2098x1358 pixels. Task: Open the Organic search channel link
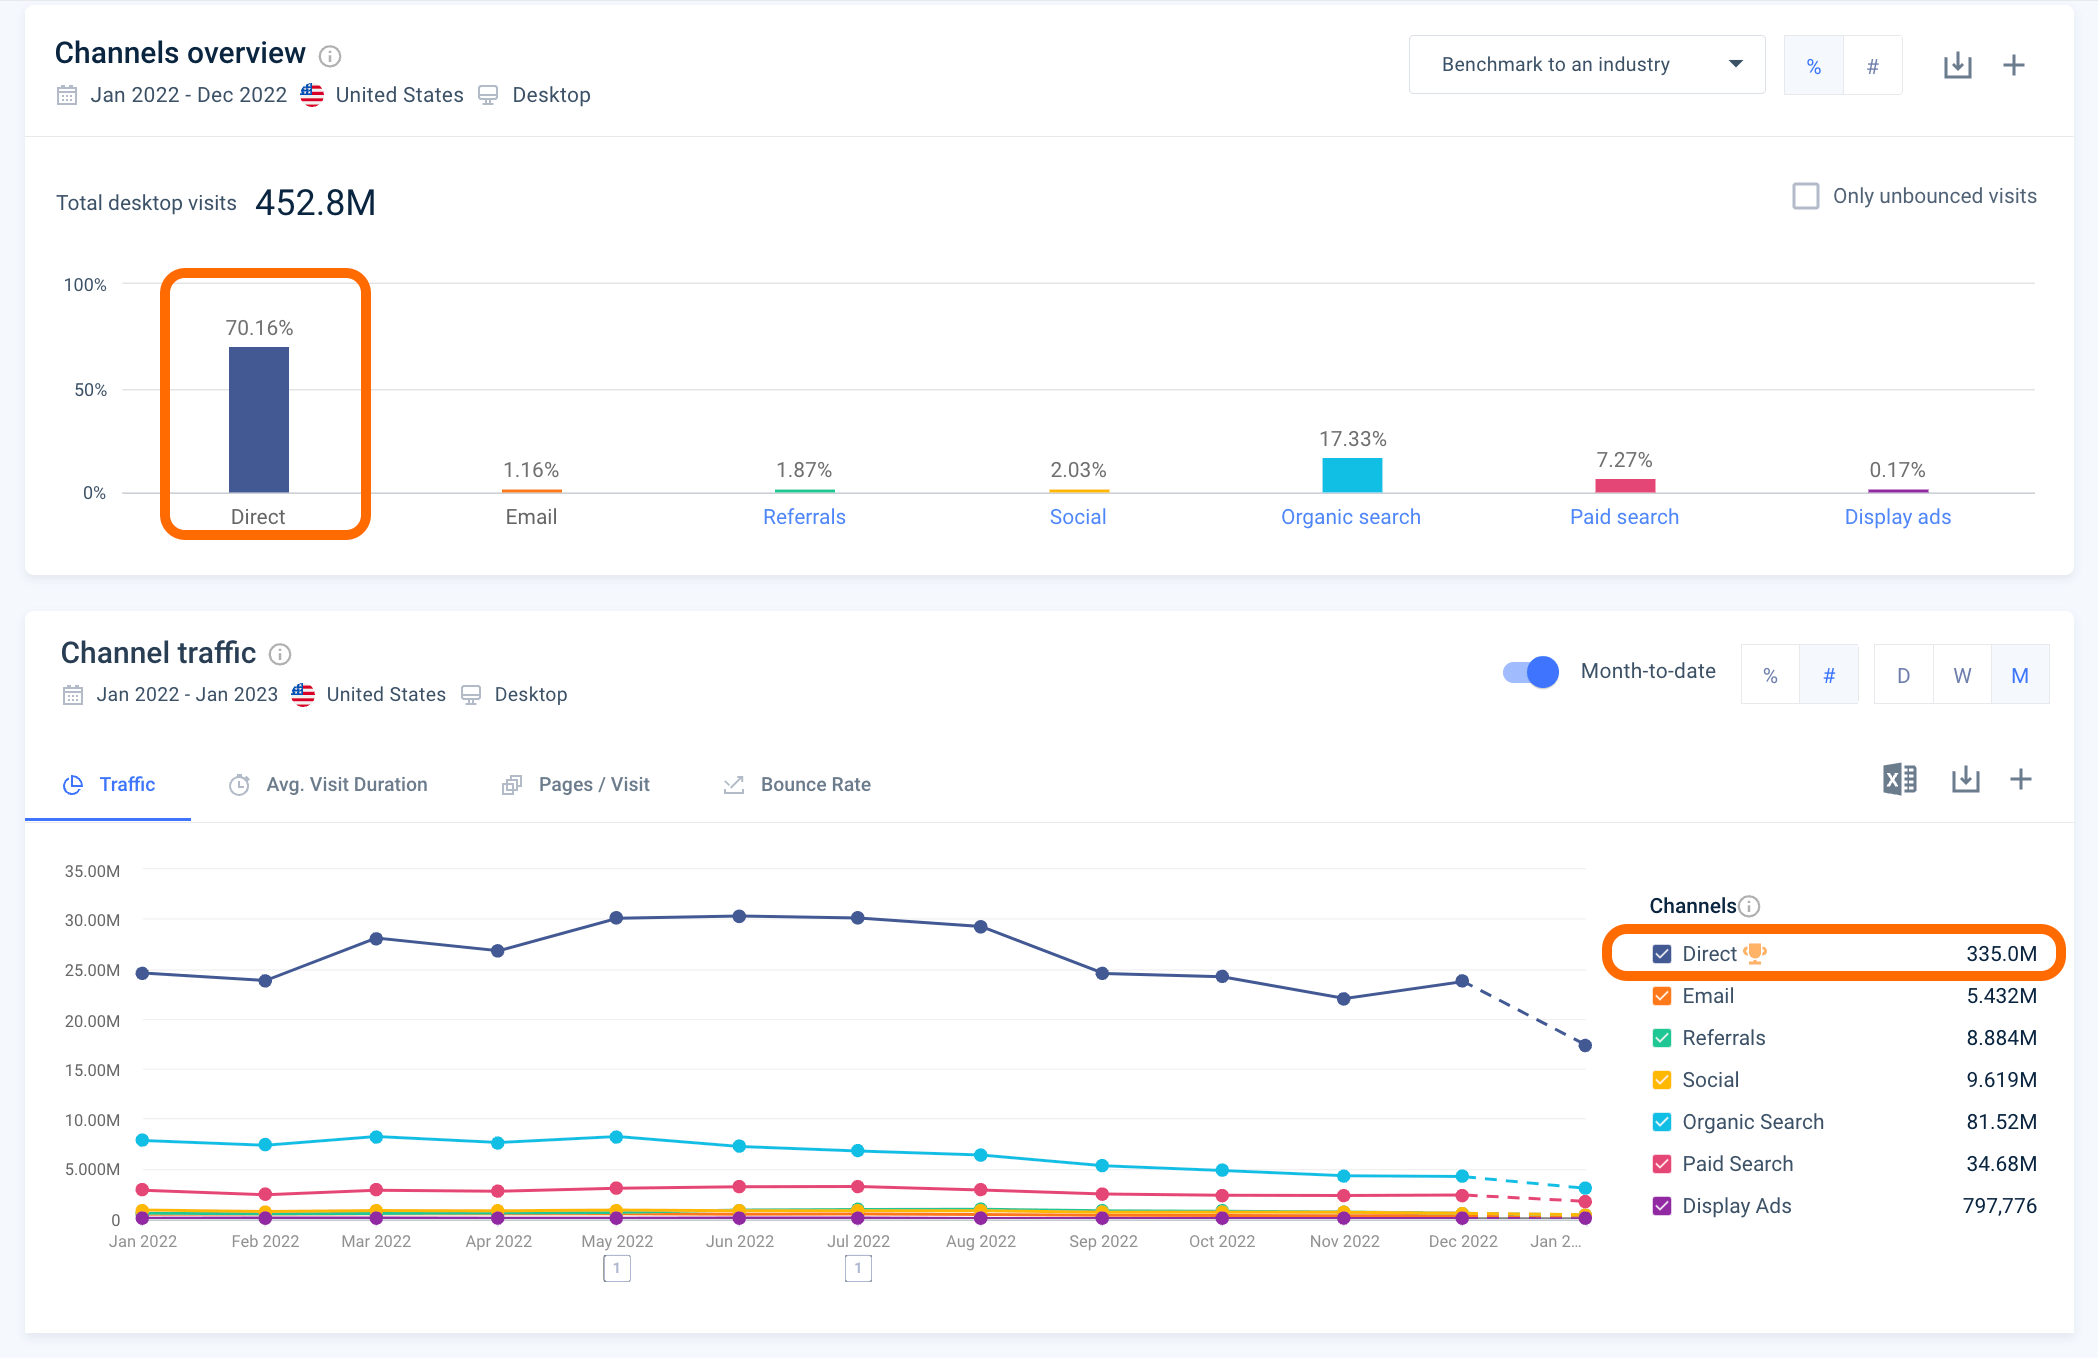1351,517
